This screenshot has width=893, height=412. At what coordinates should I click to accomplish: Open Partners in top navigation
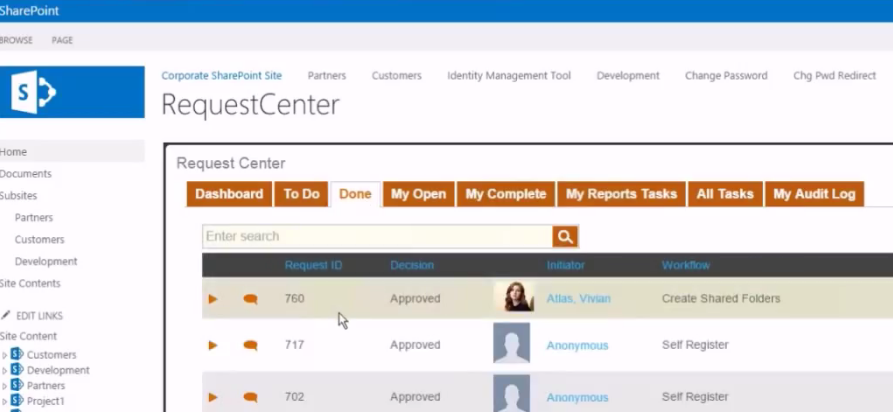pyautogui.click(x=327, y=76)
